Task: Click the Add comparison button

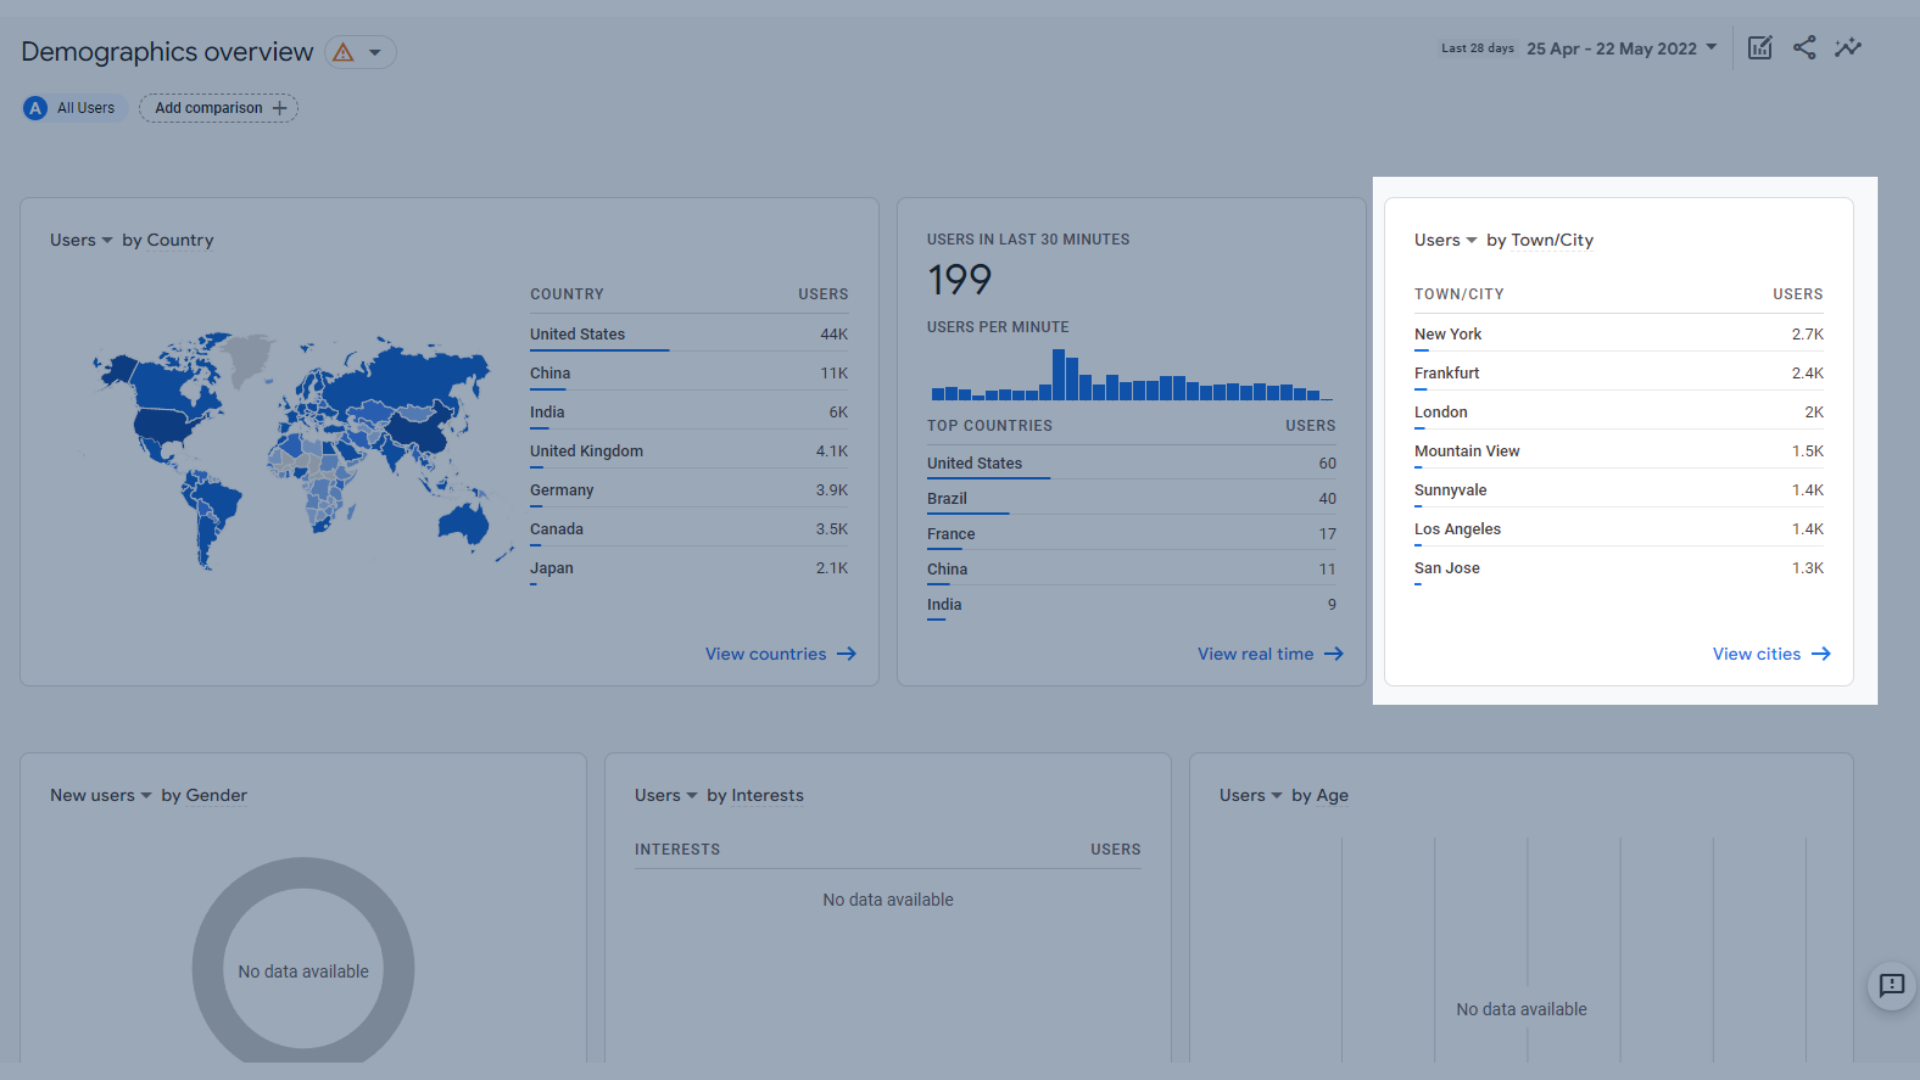Action: coord(209,108)
